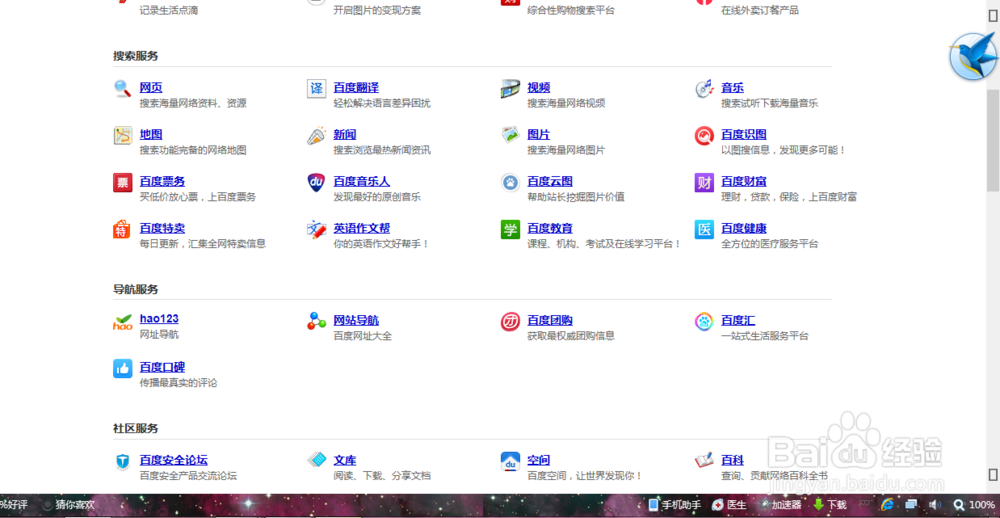Screen dimensions: 1000x518
Task: Visit the 百度教育 link
Action: (550, 228)
